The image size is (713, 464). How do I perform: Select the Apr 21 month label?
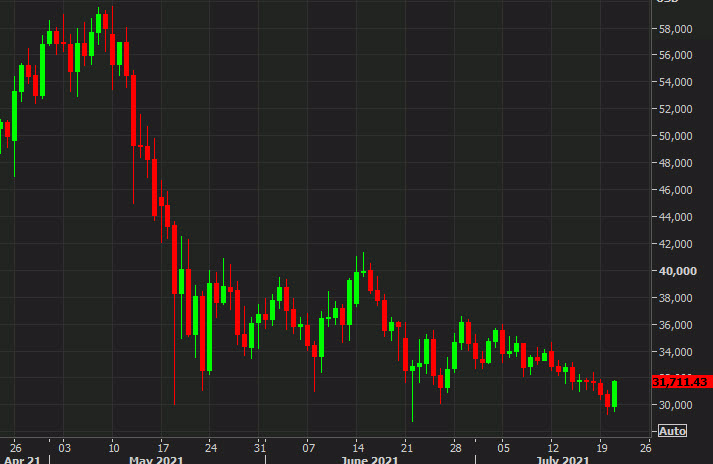[22, 460]
